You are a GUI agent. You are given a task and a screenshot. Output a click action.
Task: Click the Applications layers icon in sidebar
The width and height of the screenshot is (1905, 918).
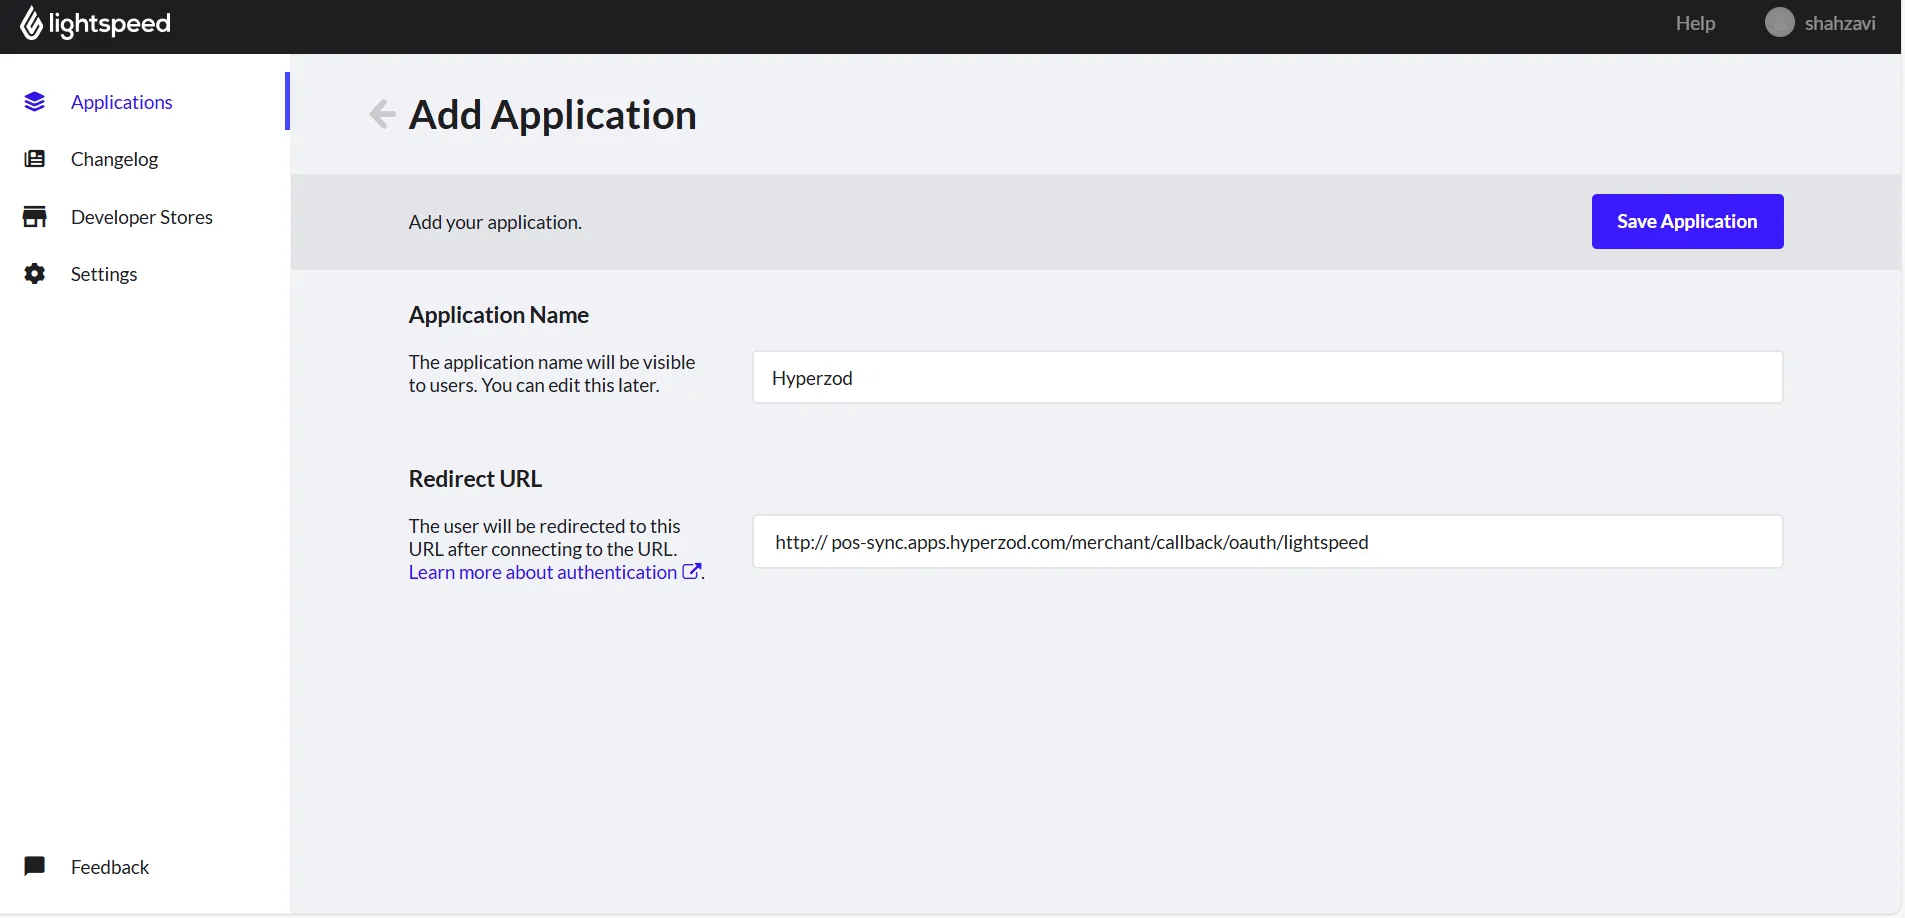coord(35,102)
